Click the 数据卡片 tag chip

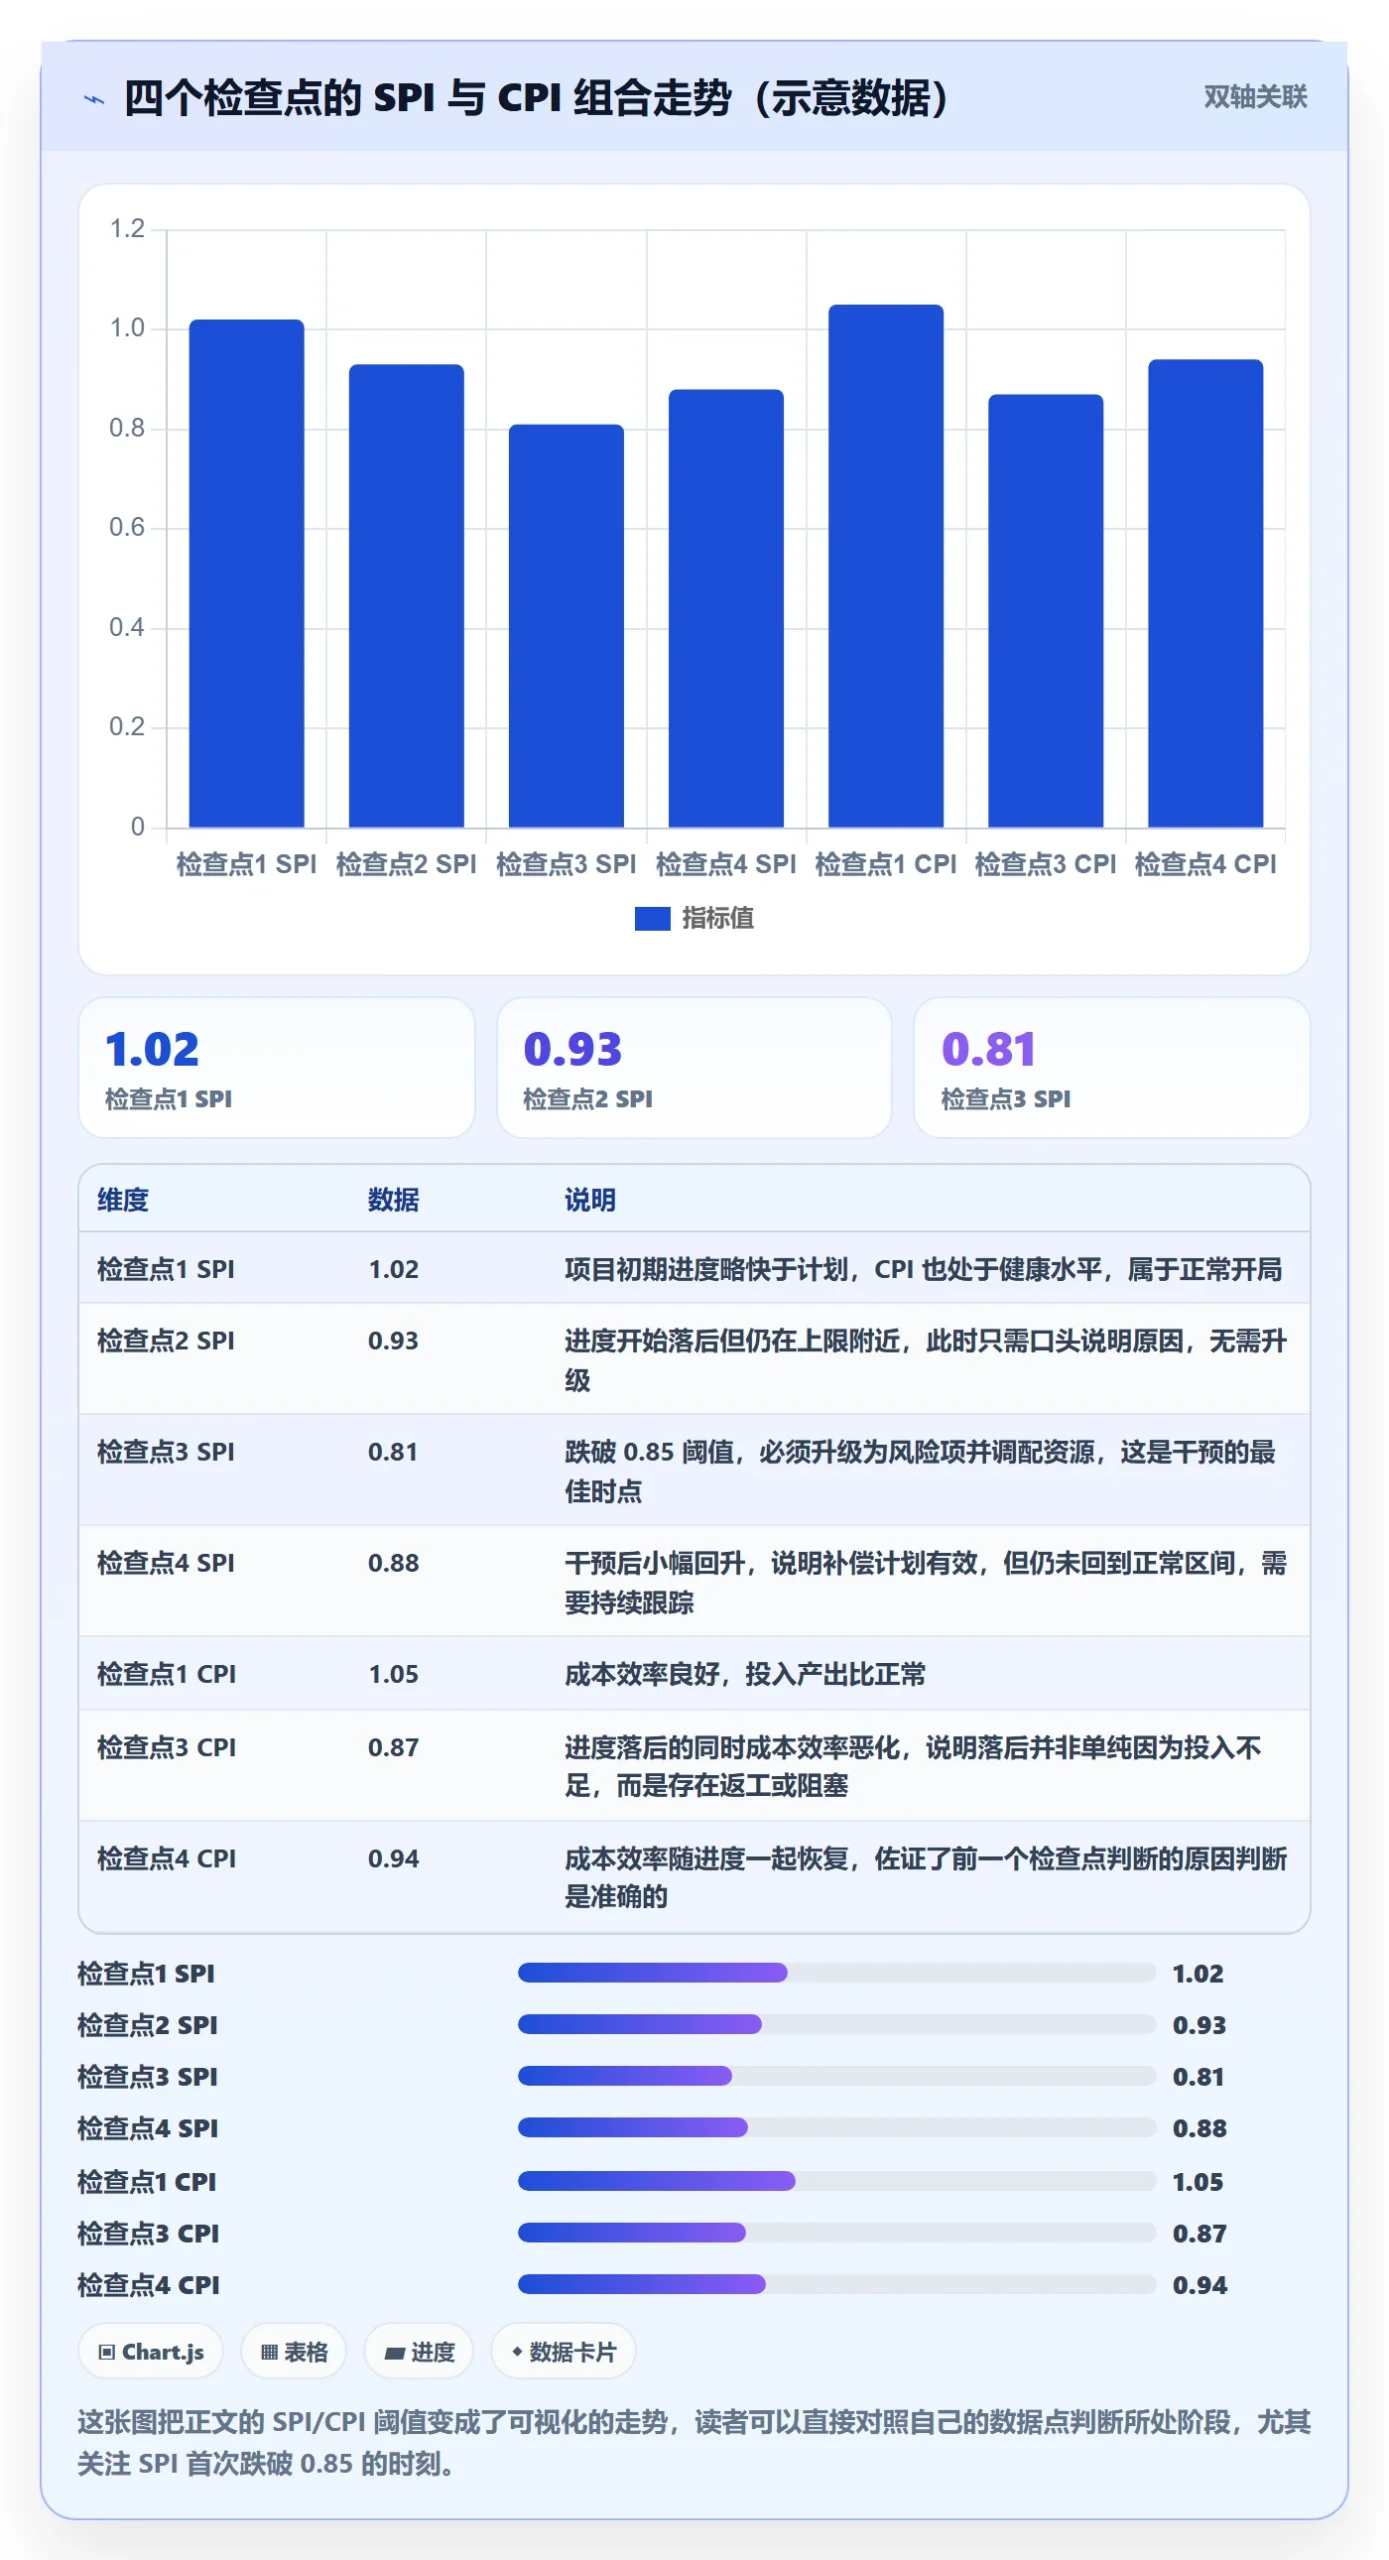pos(563,2352)
